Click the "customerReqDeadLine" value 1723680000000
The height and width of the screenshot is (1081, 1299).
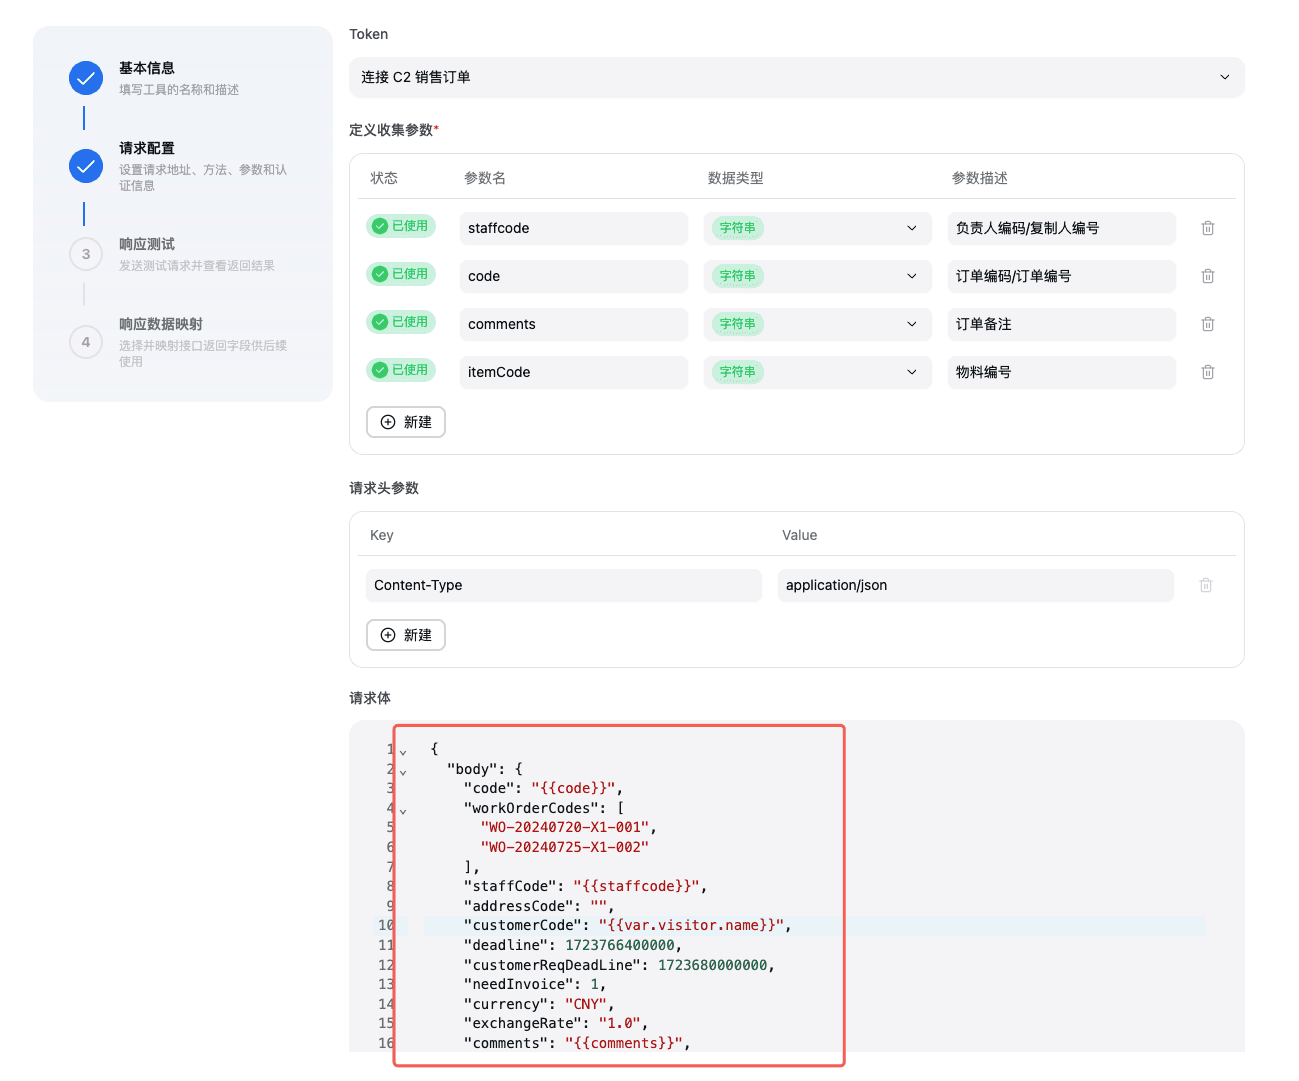(x=713, y=965)
